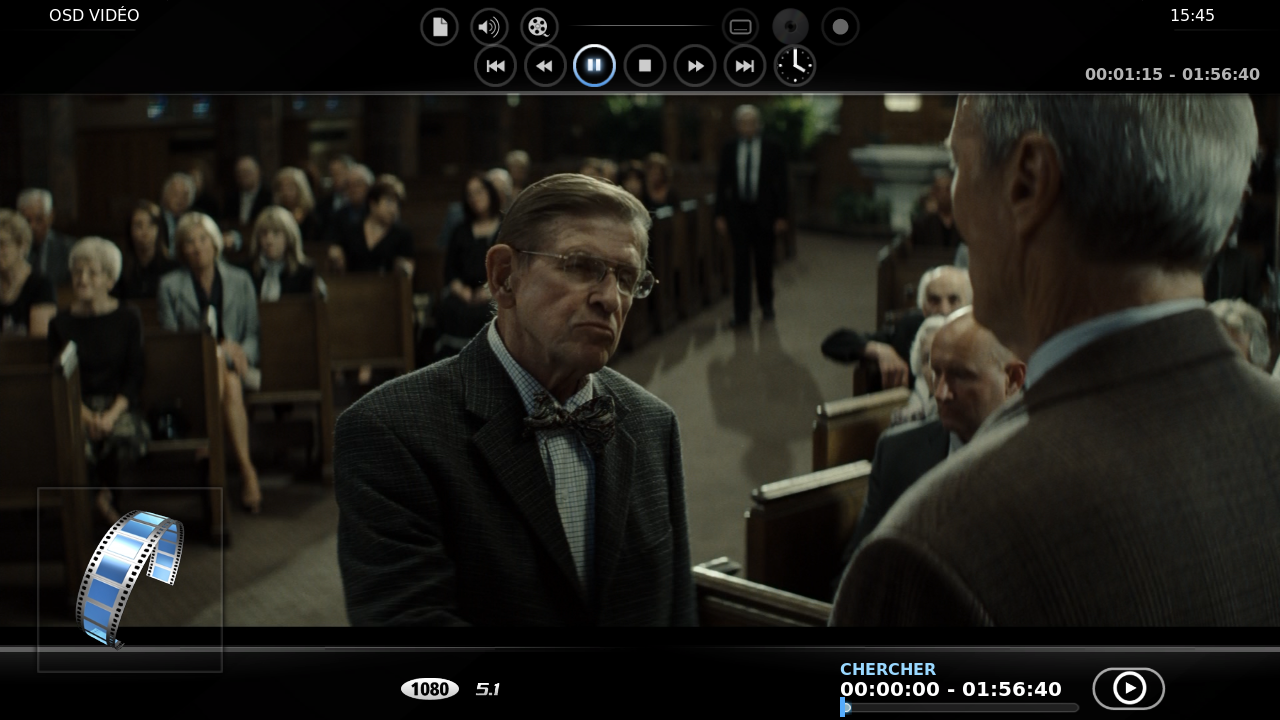The height and width of the screenshot is (720, 1280).
Task: Click elapsed time 00:01:15 - 01:56:40
Action: coord(1172,74)
